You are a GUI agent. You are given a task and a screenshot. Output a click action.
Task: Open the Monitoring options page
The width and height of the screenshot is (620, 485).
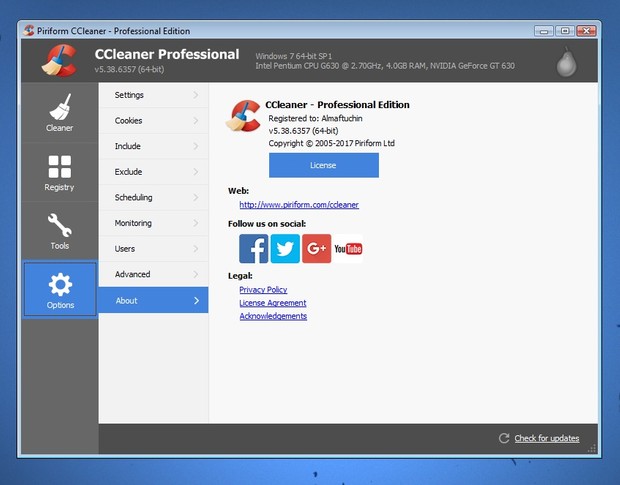click(153, 223)
